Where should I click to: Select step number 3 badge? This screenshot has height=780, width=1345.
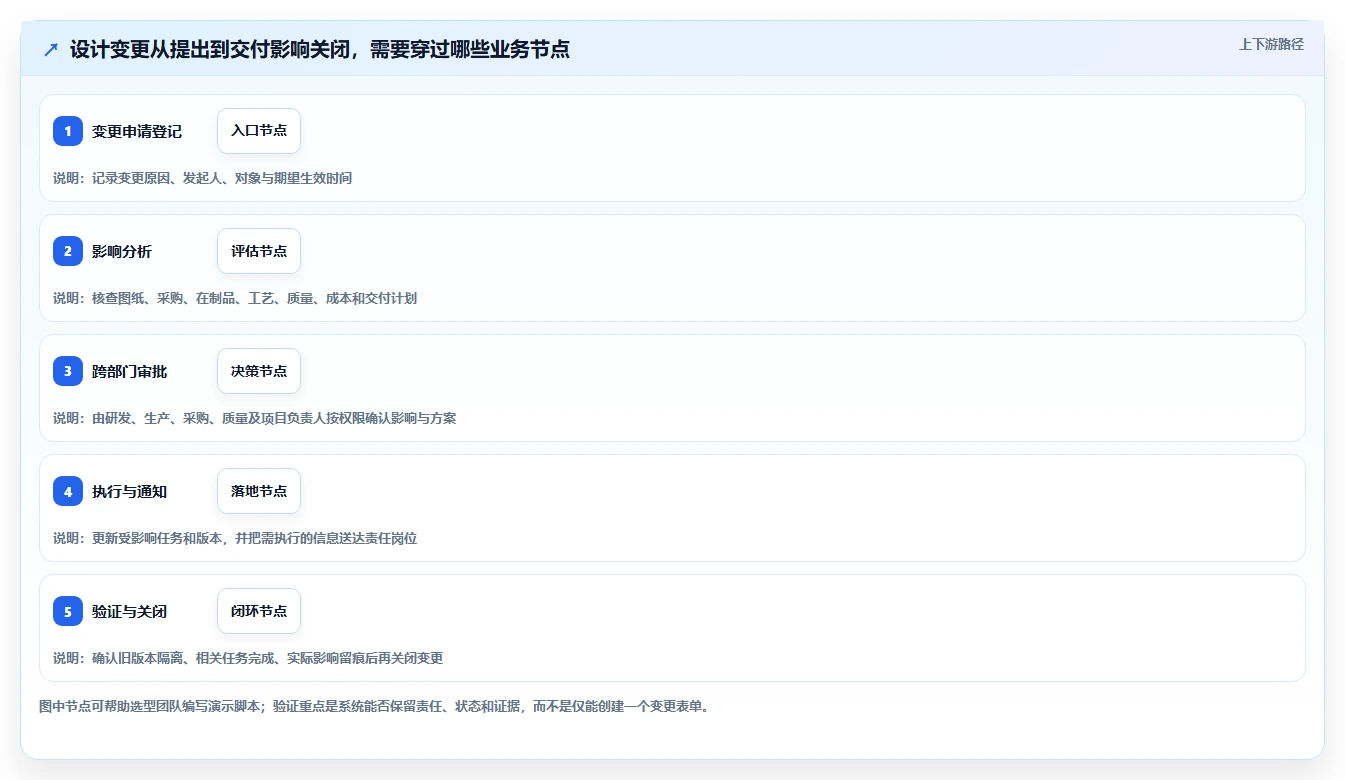68,371
